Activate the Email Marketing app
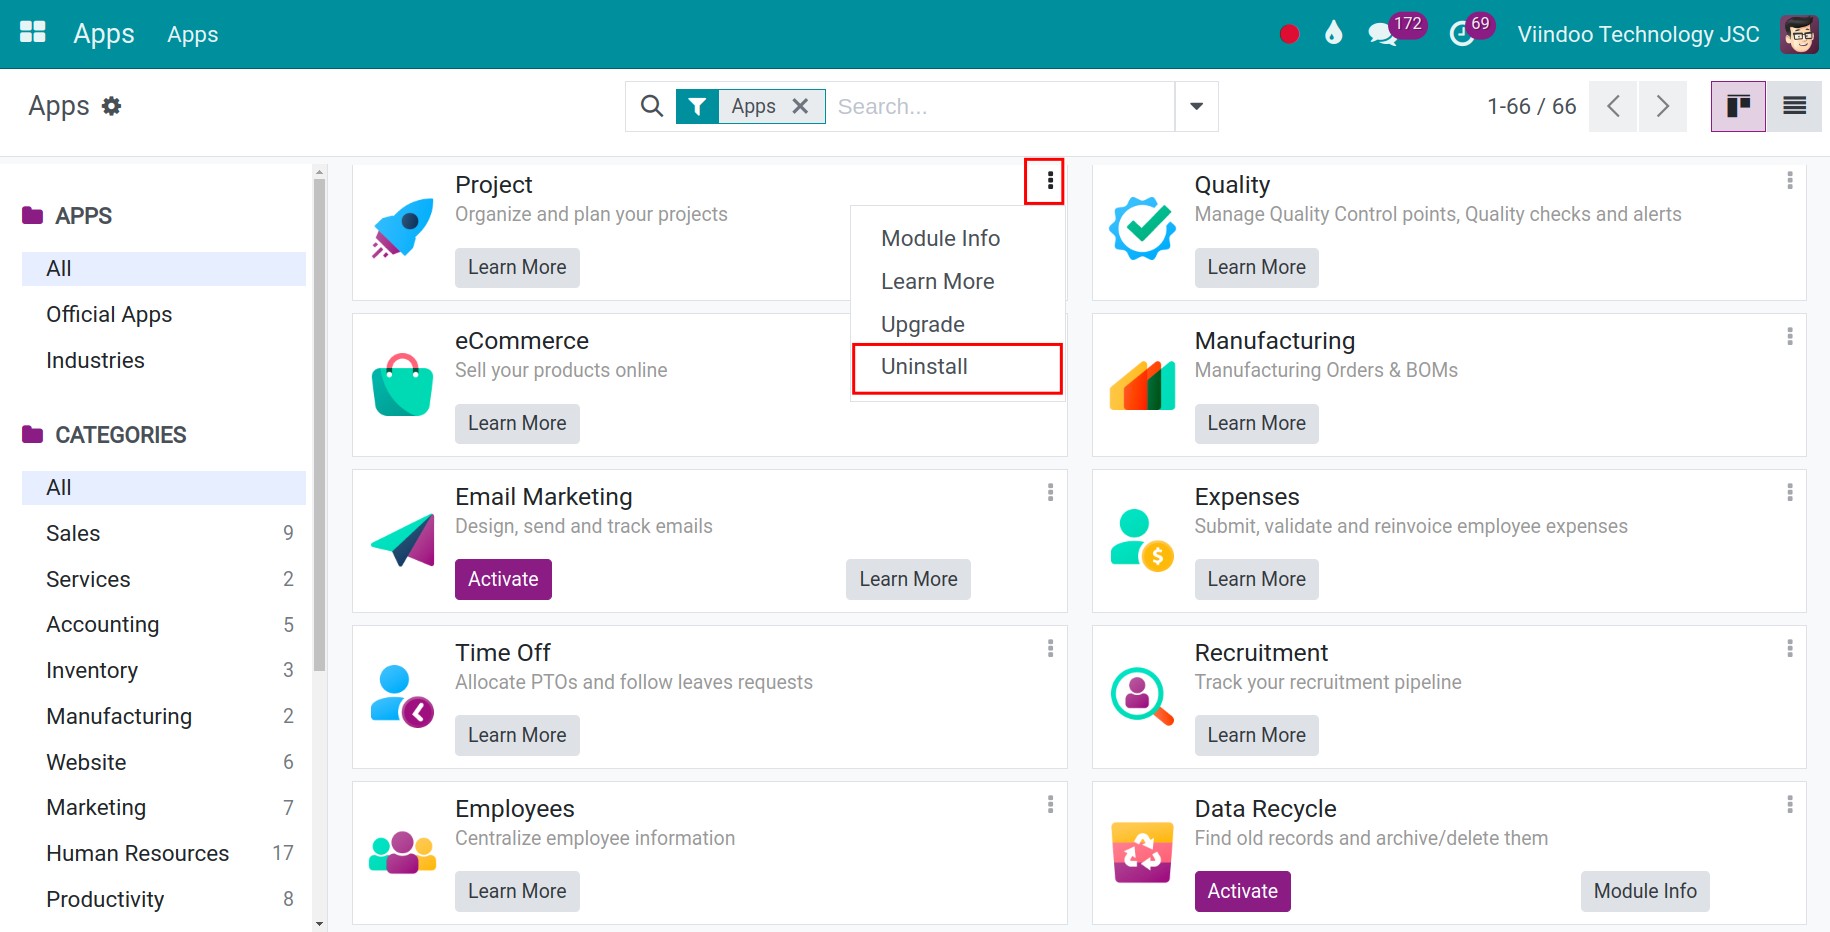Viewport: 1830px width, 932px height. [503, 579]
